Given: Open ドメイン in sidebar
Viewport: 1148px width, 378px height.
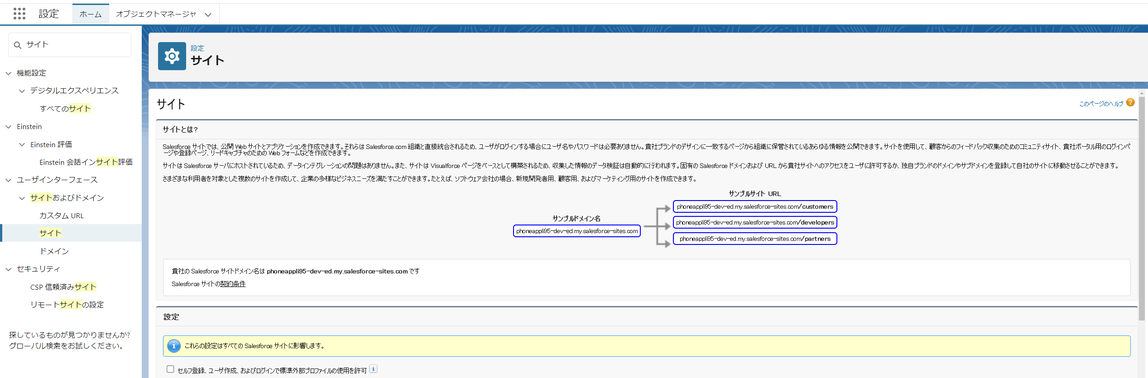Looking at the screenshot, I should point(54,251).
